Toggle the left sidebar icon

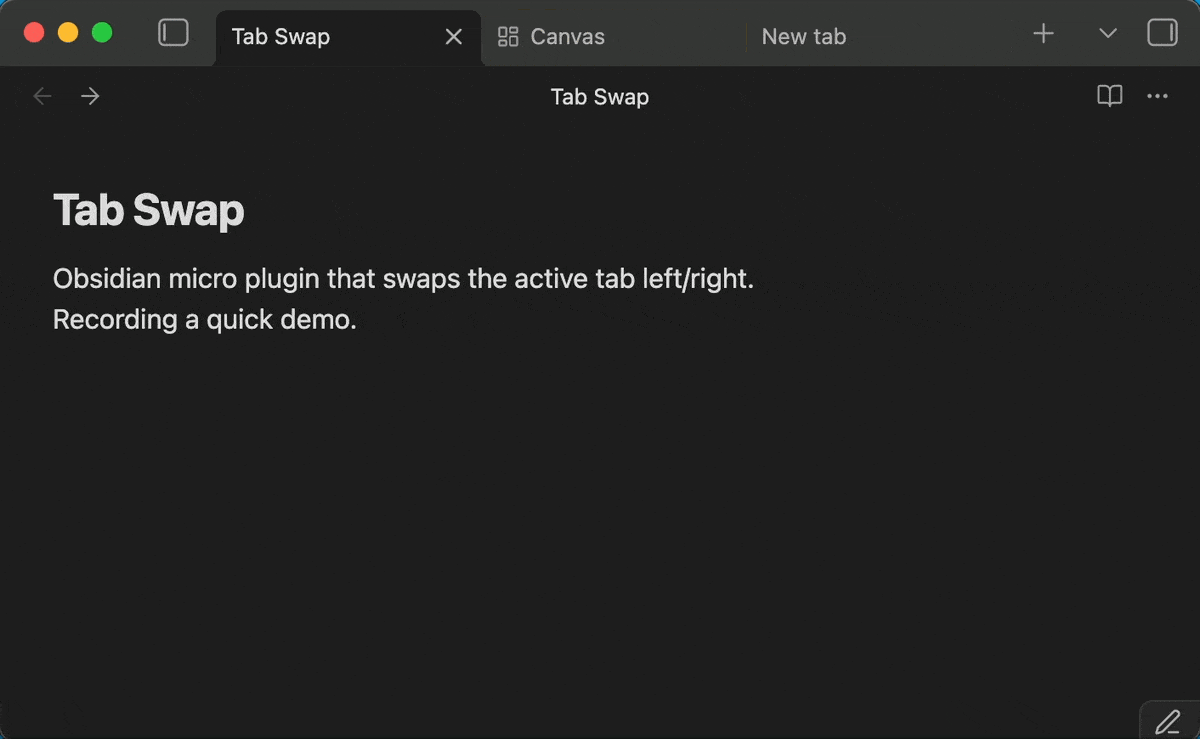click(x=173, y=33)
